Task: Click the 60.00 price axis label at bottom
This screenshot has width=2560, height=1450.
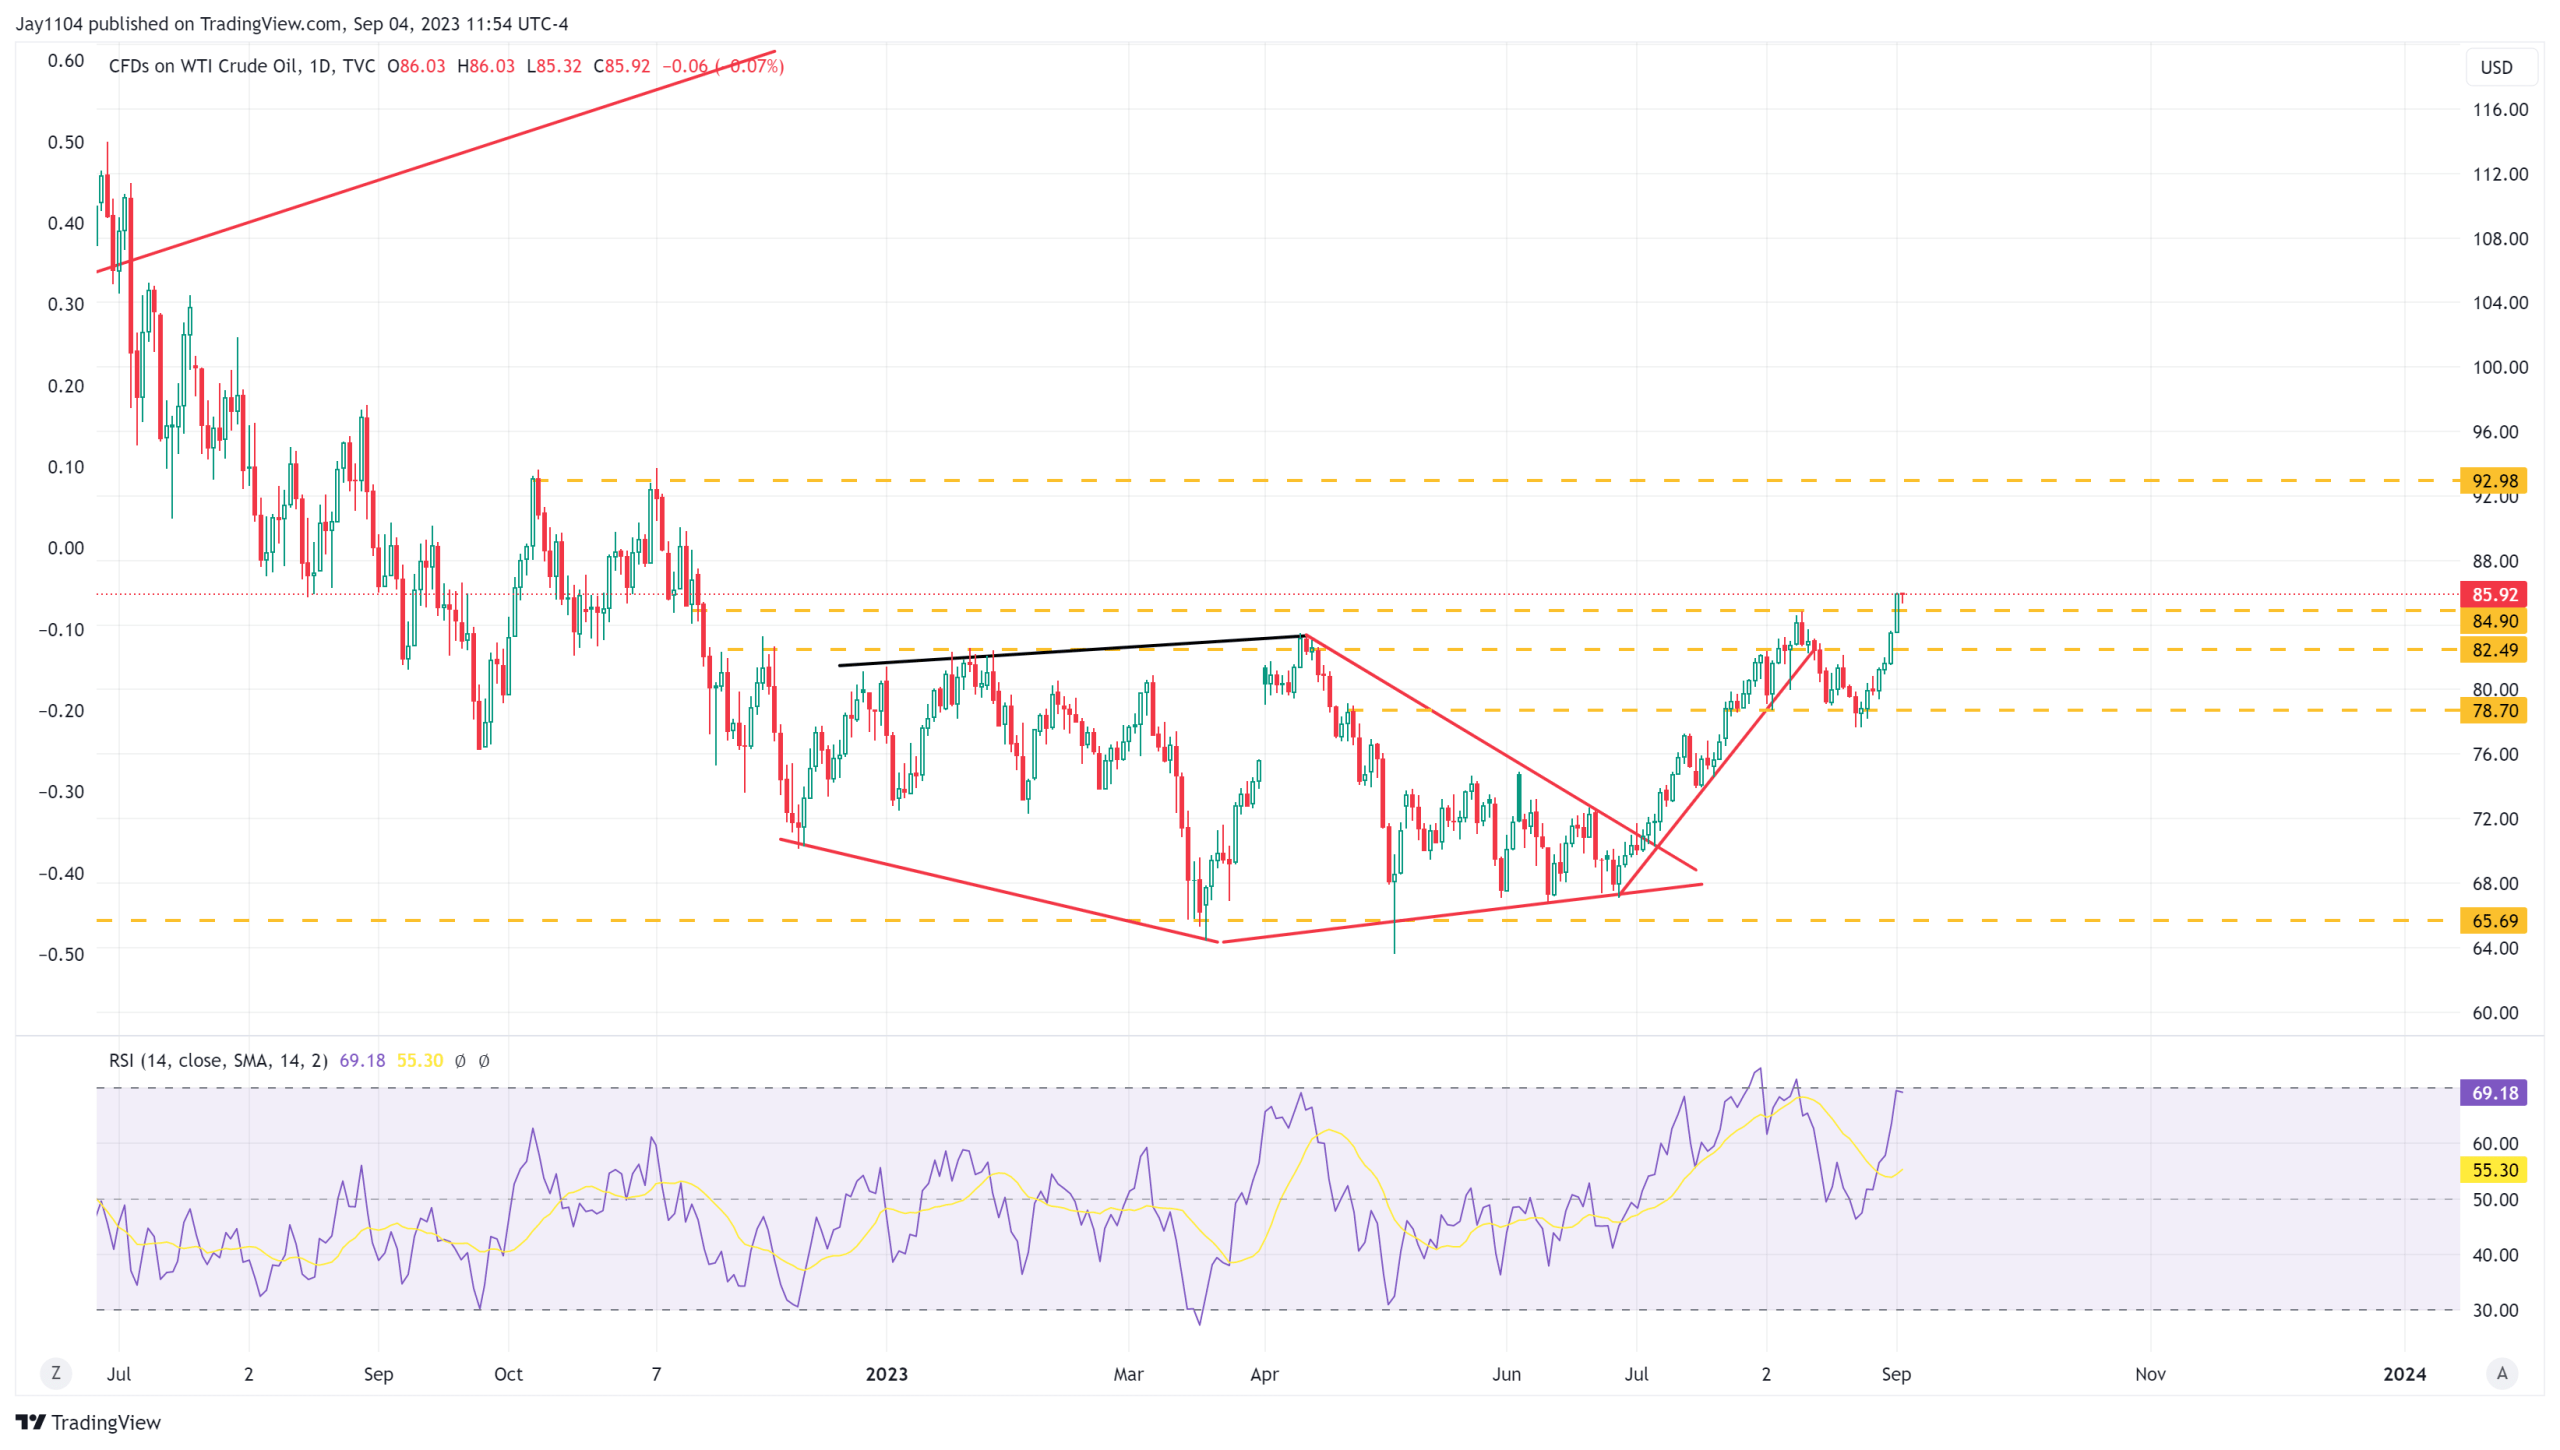Action: (2495, 1013)
